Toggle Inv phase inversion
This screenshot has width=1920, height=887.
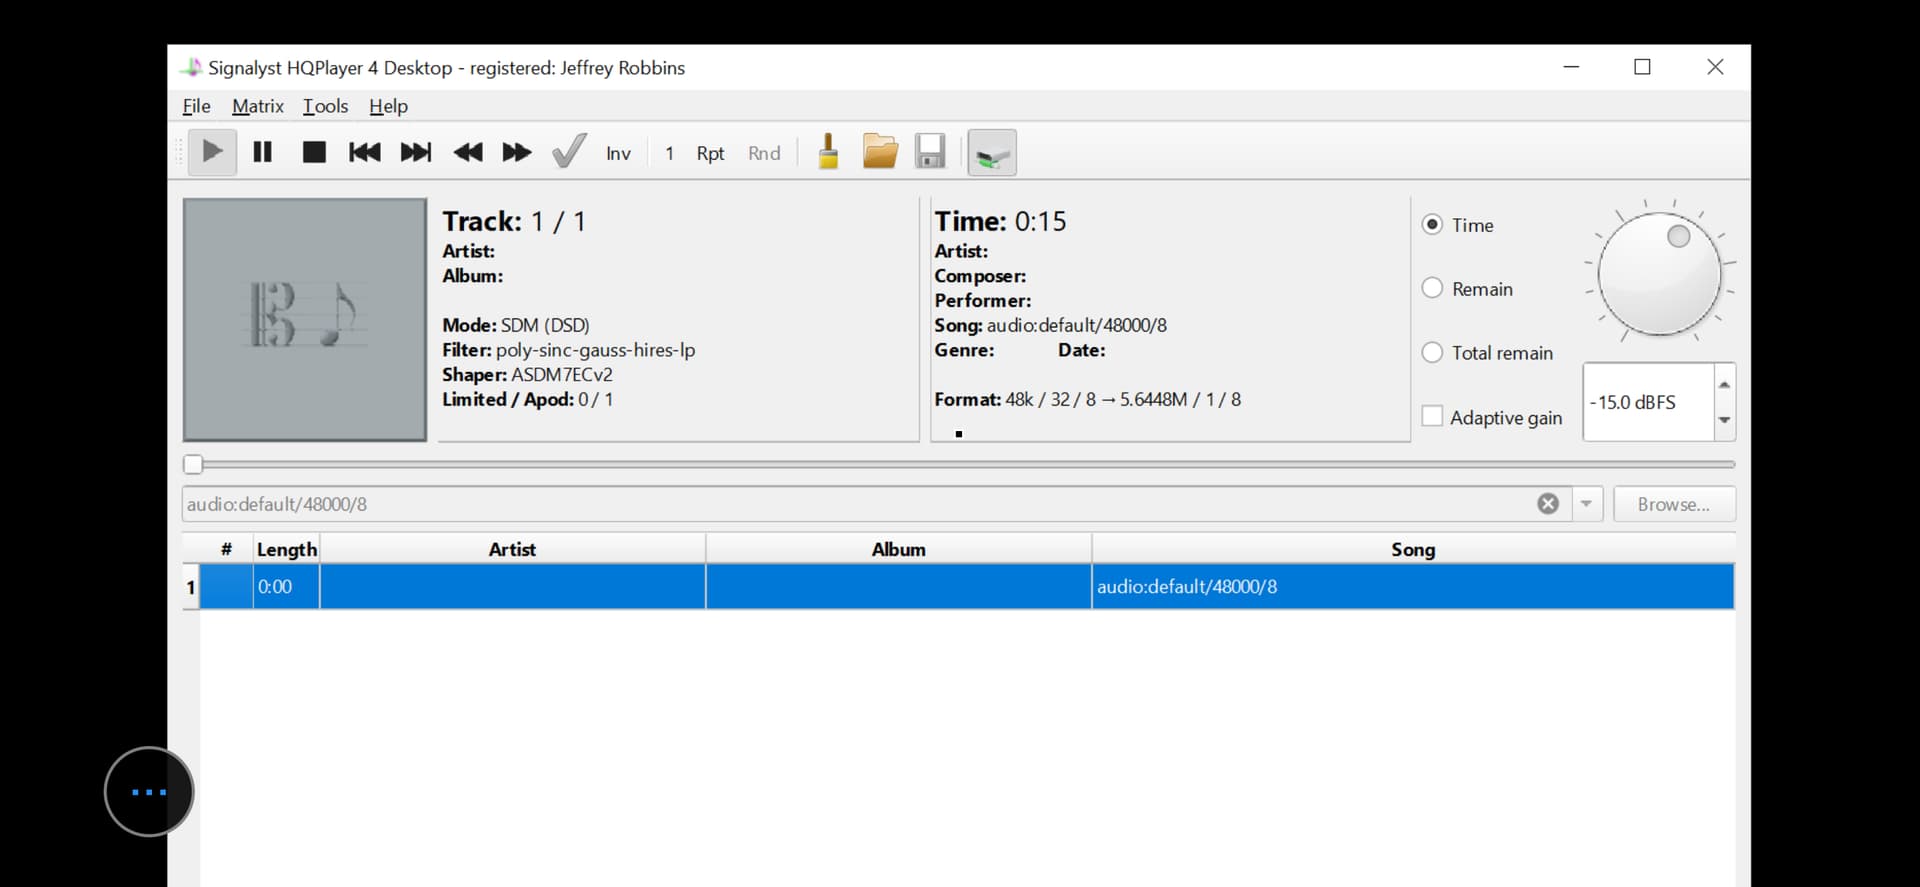click(x=618, y=153)
